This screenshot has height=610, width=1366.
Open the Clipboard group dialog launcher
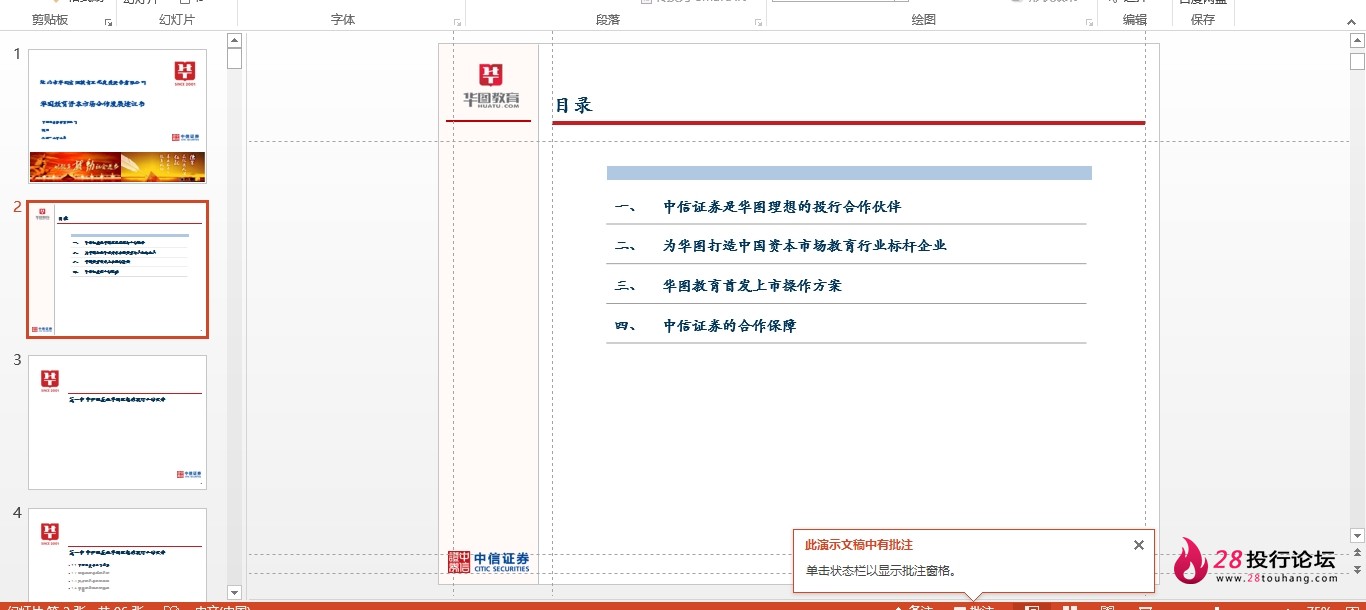[108, 22]
